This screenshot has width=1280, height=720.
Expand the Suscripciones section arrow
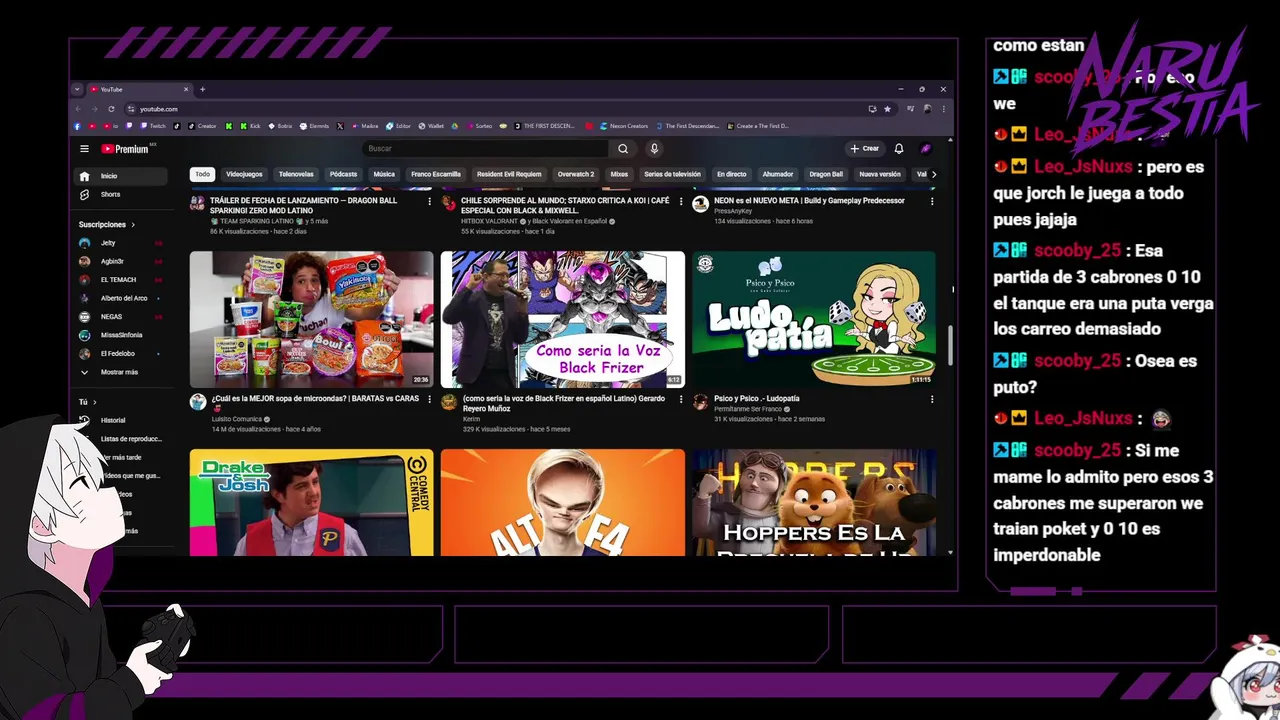(x=133, y=225)
